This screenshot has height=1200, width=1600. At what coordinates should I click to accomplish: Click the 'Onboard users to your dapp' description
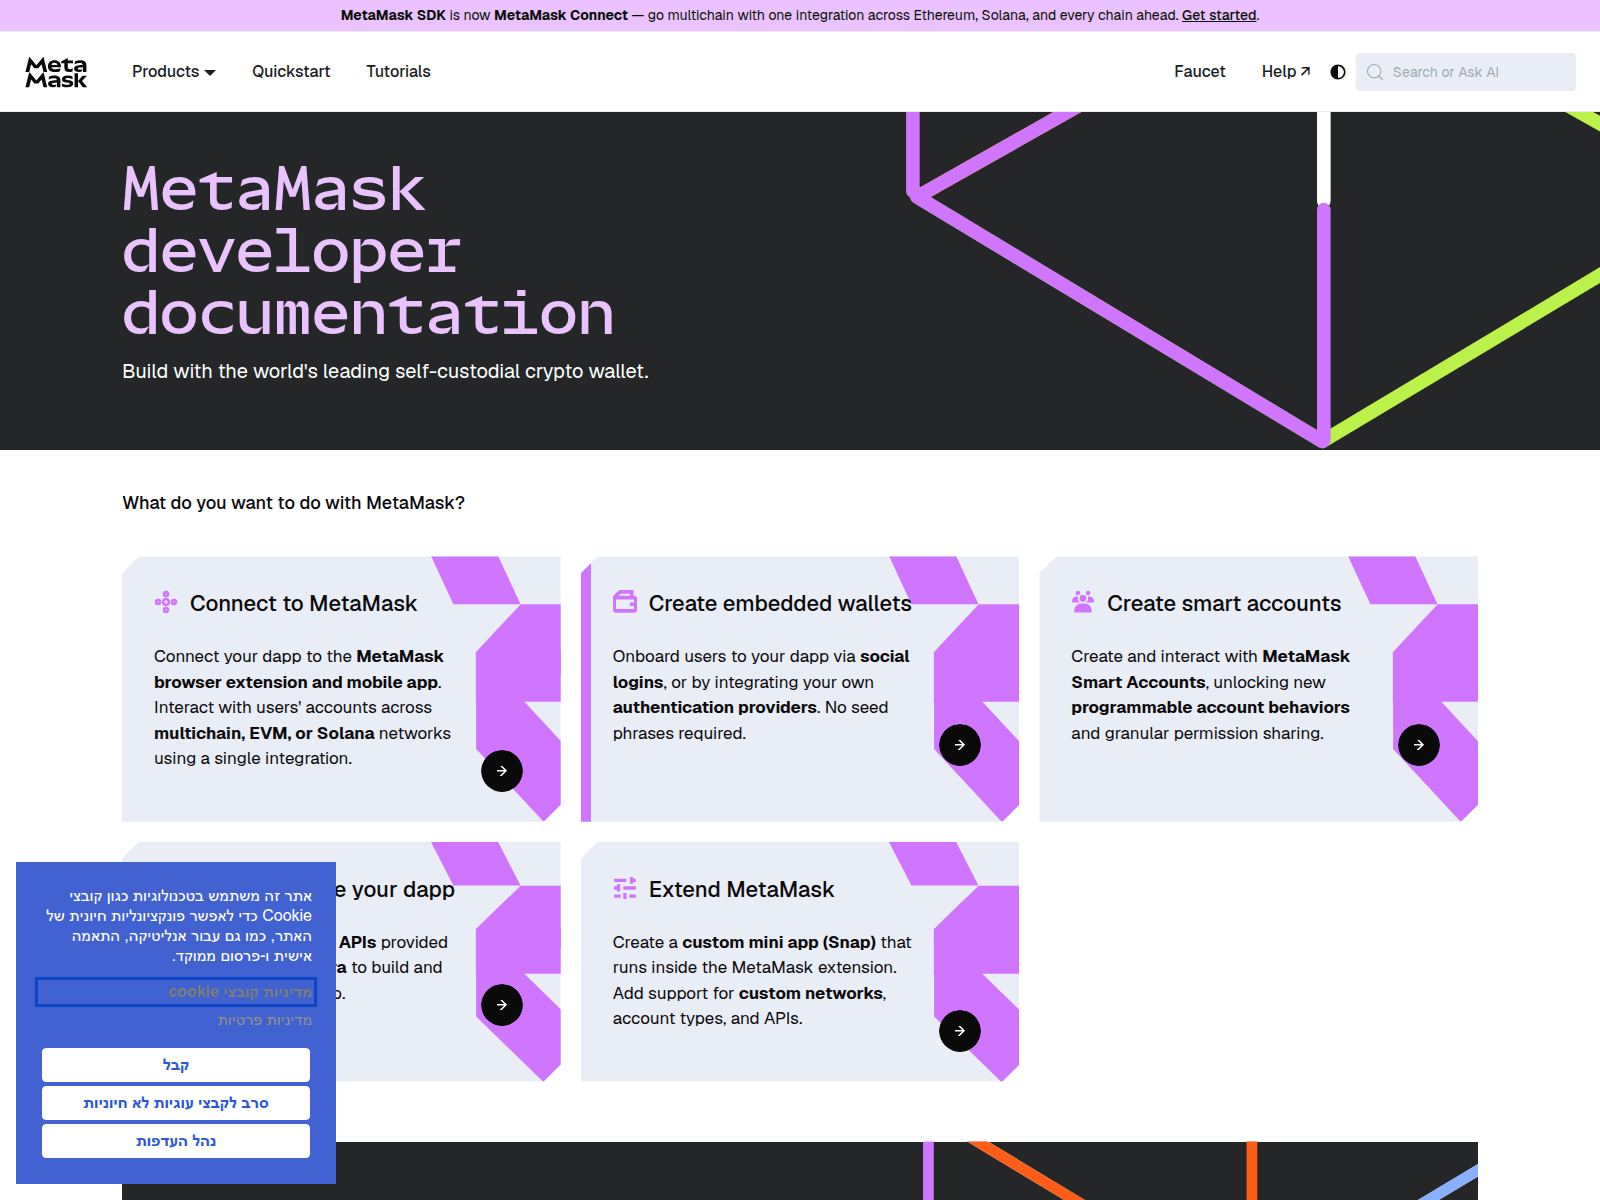[762, 695]
